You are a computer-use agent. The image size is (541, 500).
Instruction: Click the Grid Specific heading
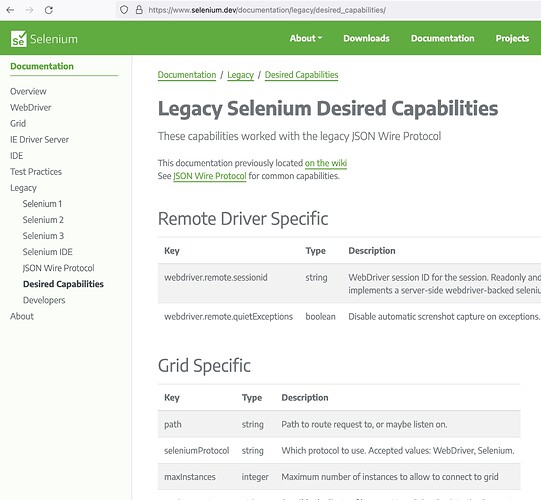[x=204, y=366]
